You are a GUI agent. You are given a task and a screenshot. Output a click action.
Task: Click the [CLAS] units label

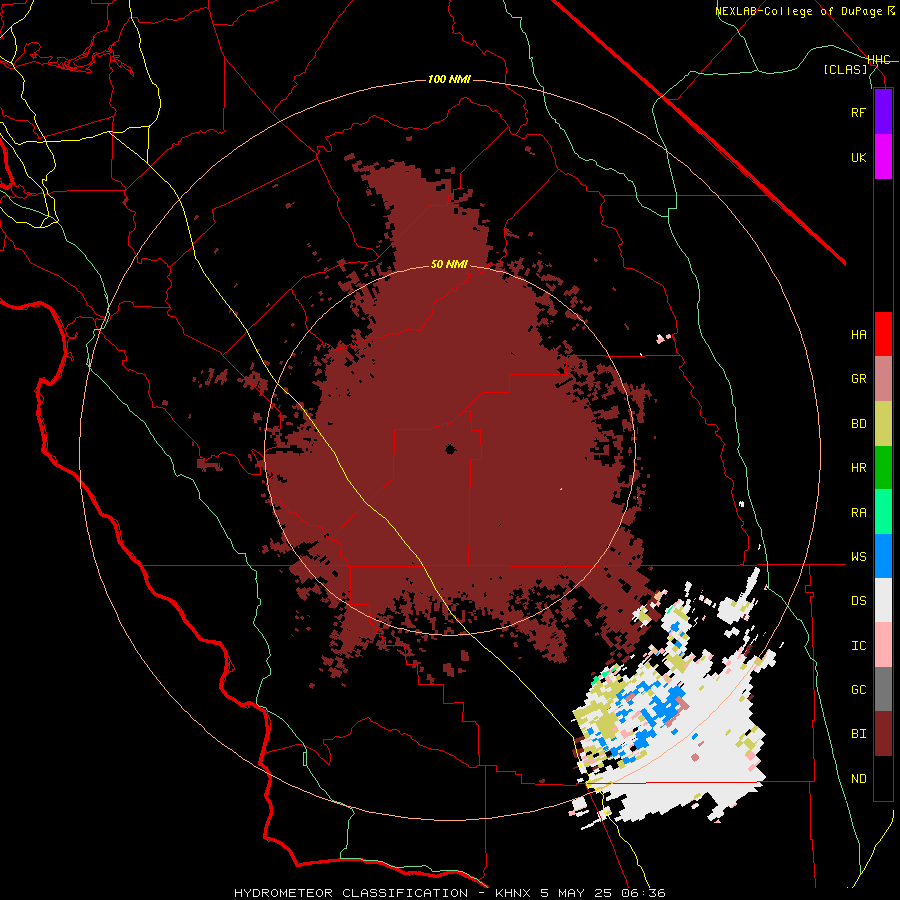[x=845, y=69]
